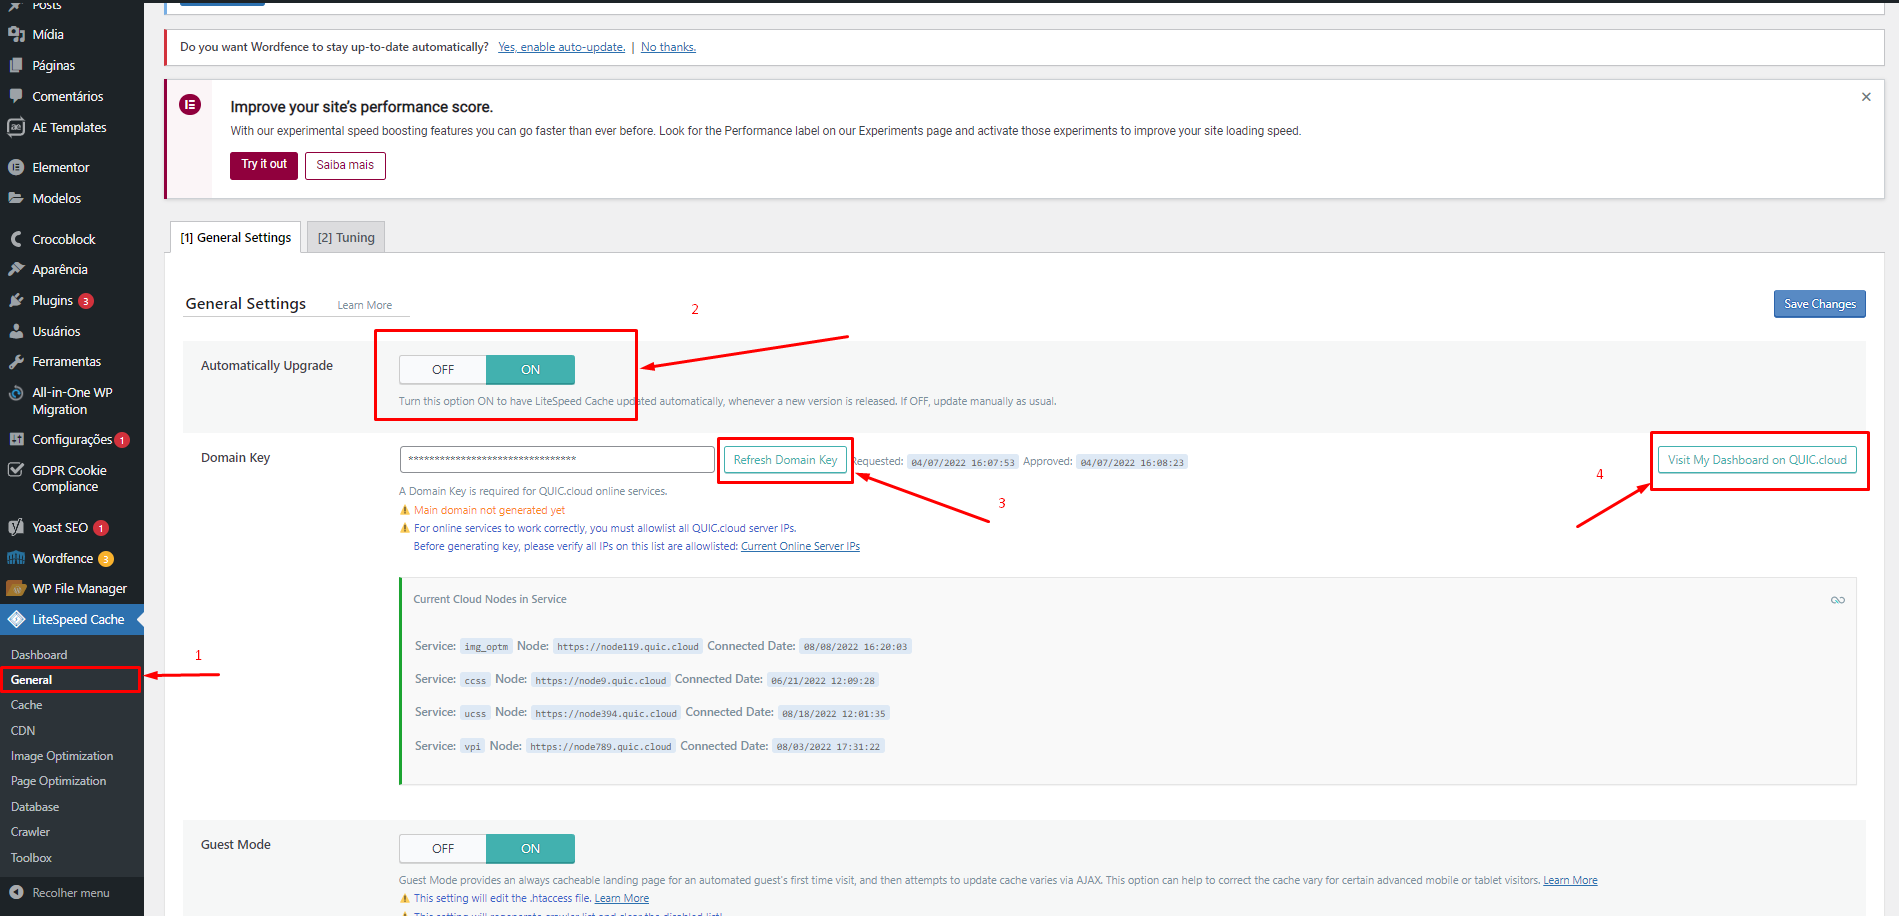Open the Cache submenu item
This screenshot has height=916, width=1899.
click(27, 705)
